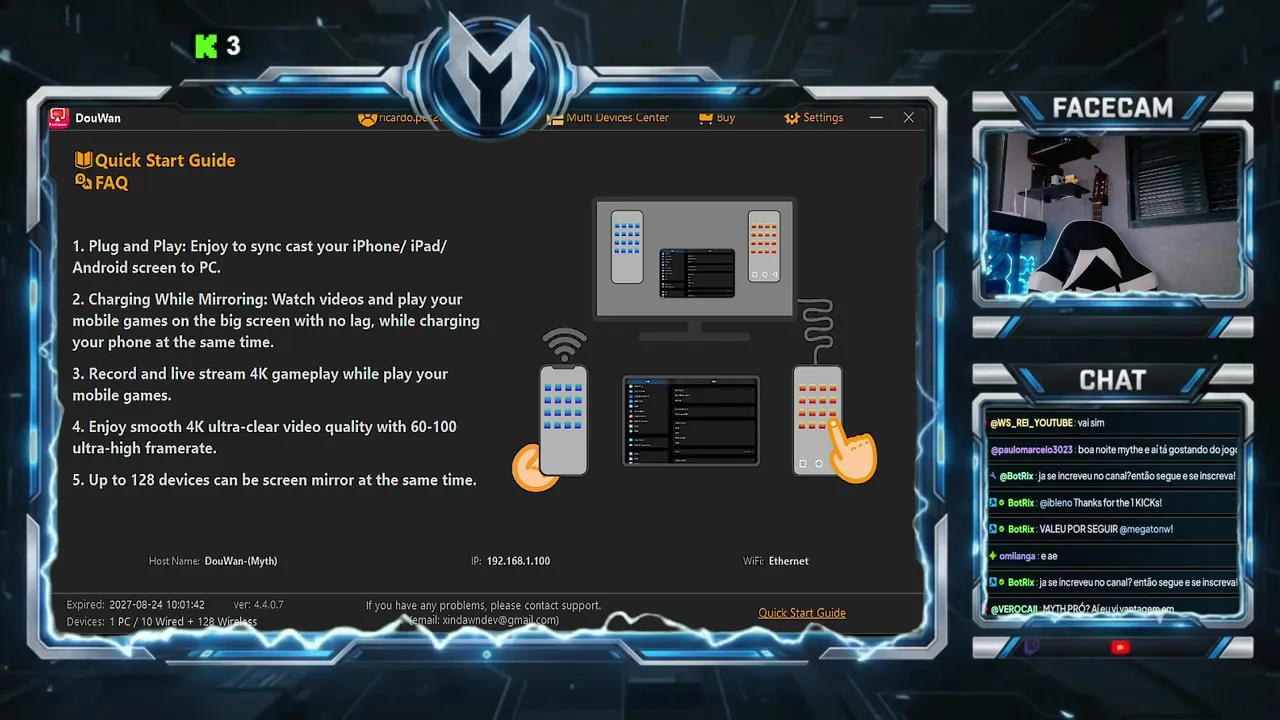
Task: Click the devices count 1 PC / 10 Wired + 128 Wireless
Action: (x=183, y=622)
